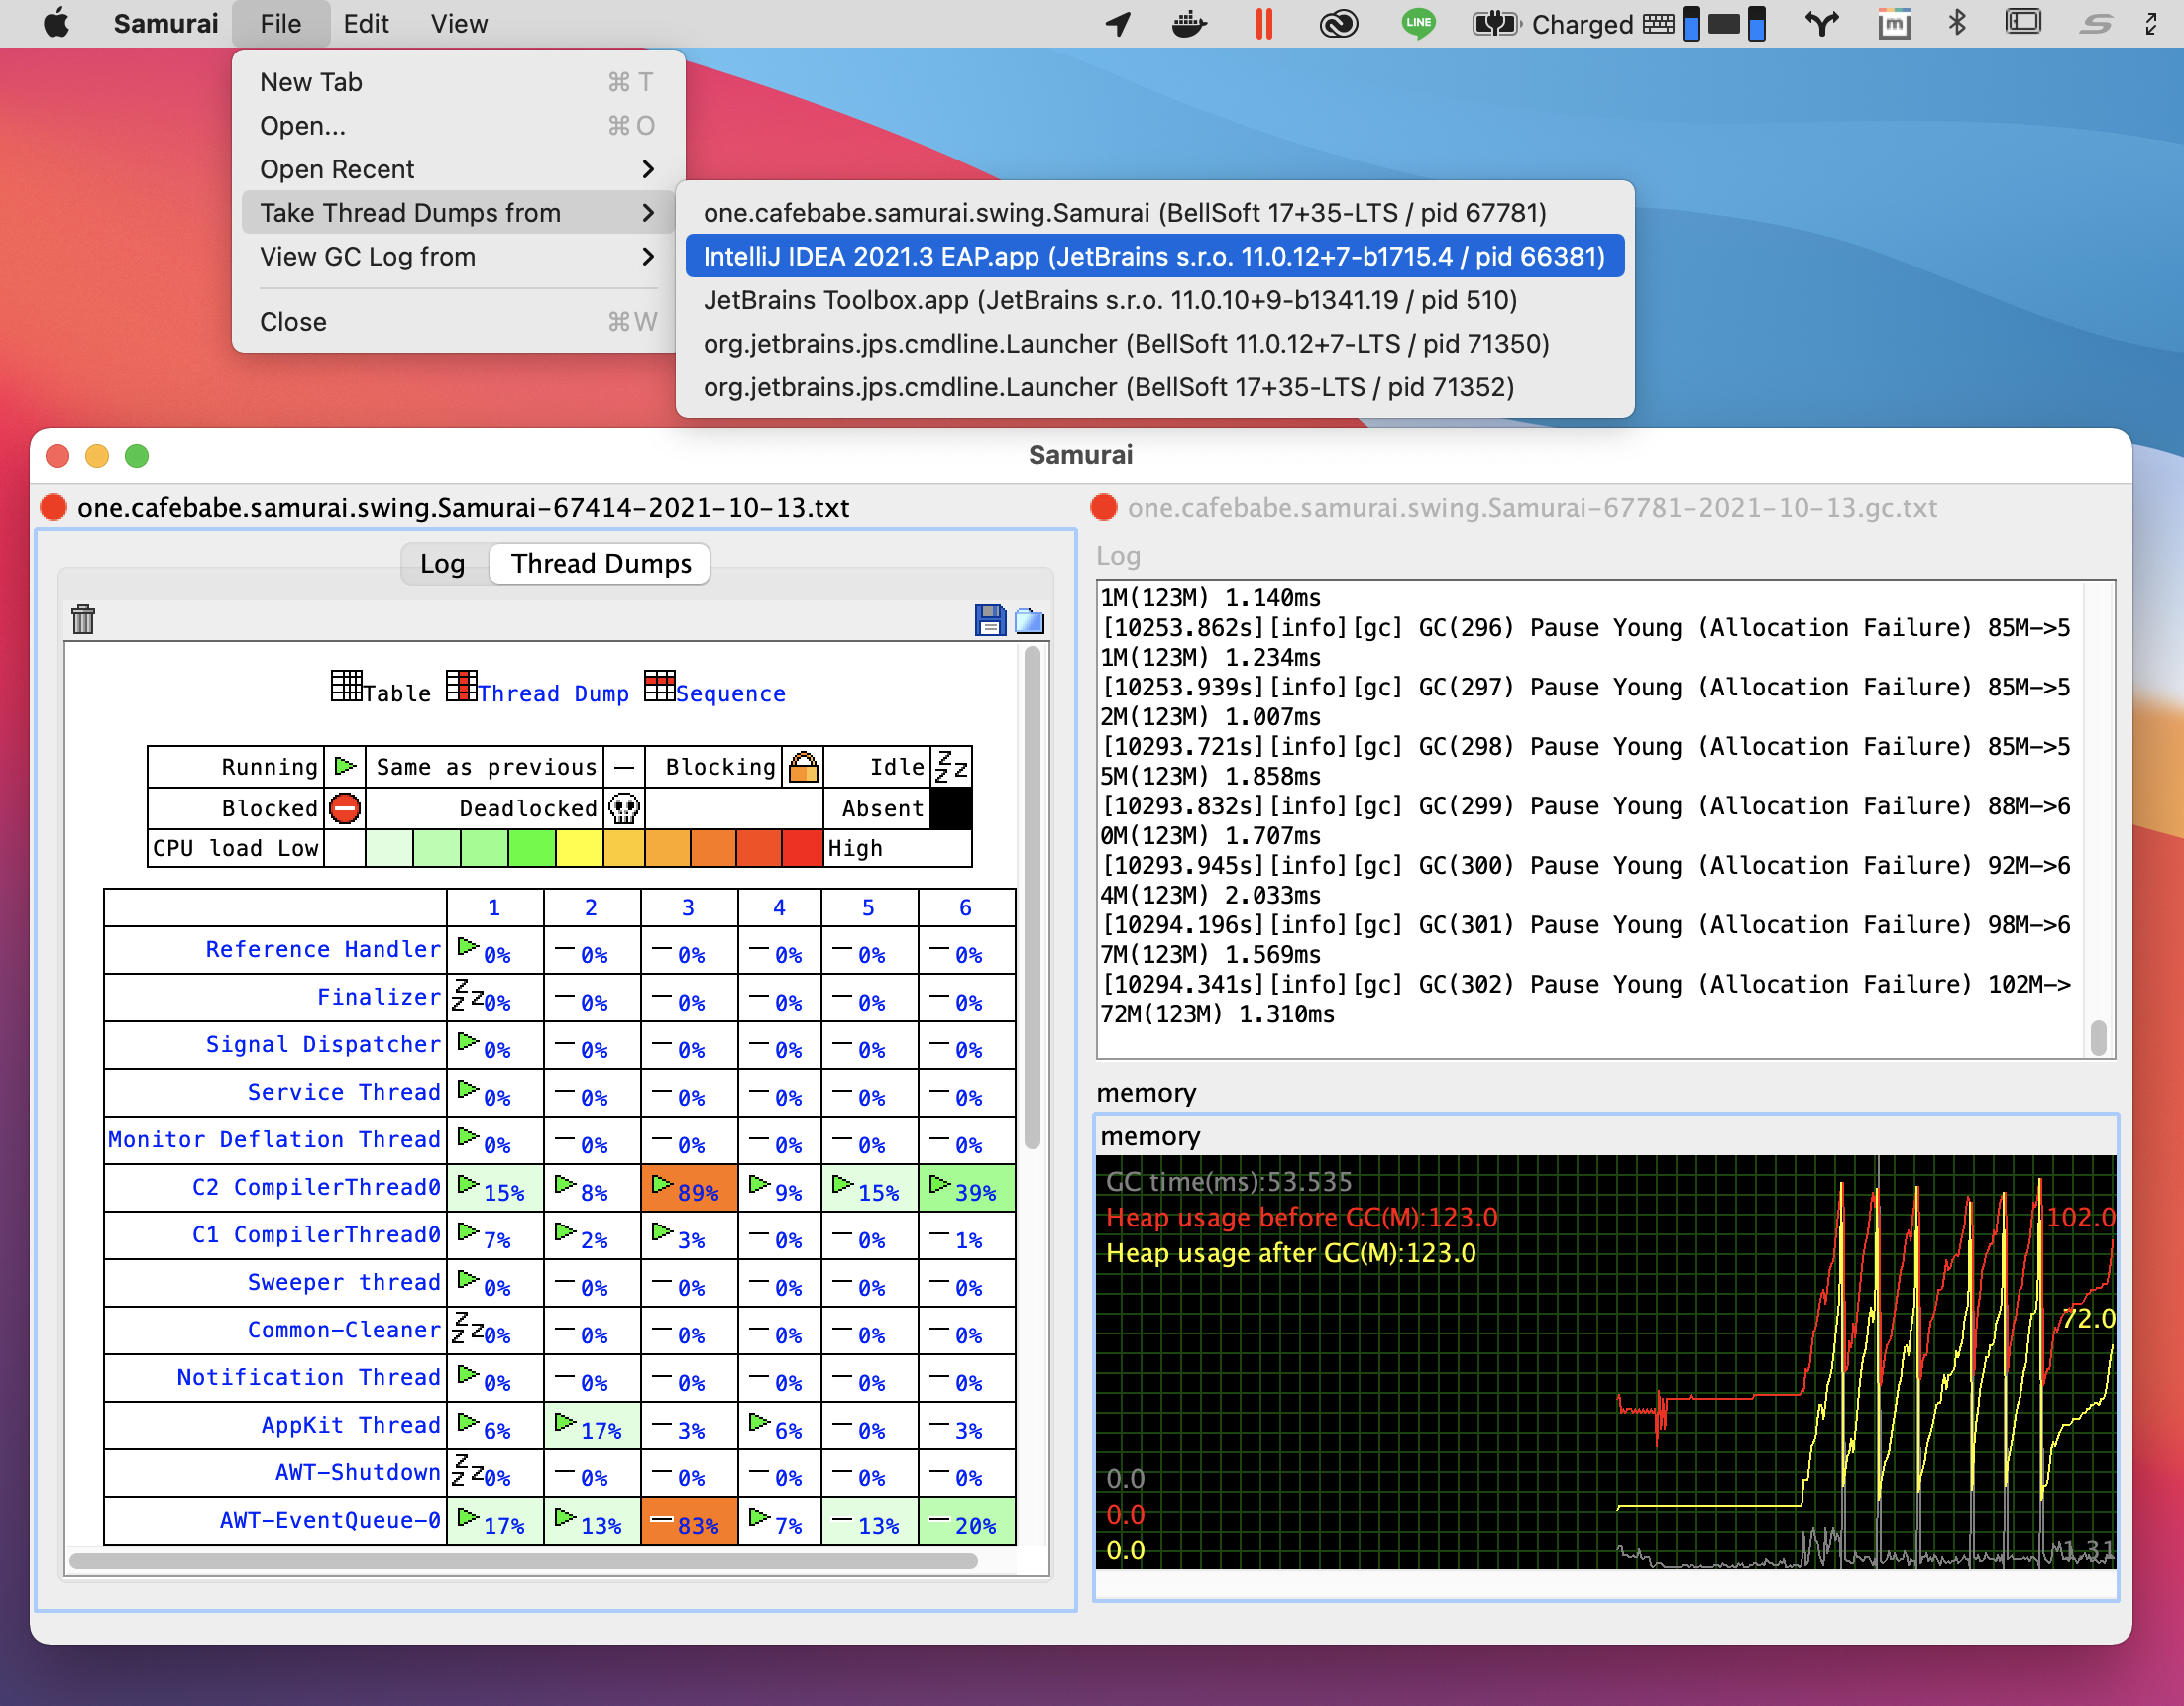
Task: Expand the View GC Log from submenu
Action: click(x=459, y=257)
